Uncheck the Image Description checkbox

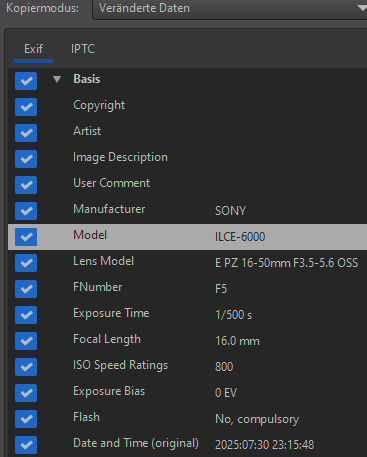click(26, 159)
